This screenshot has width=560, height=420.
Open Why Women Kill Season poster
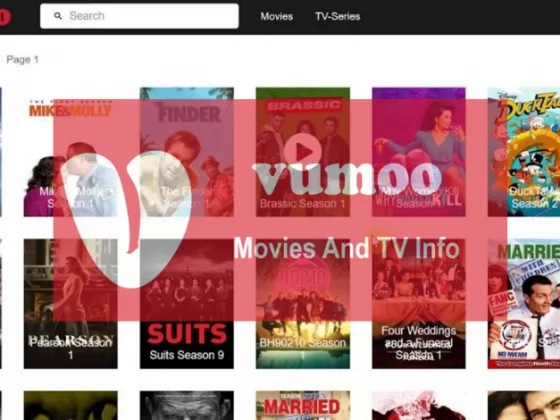pos(419,152)
